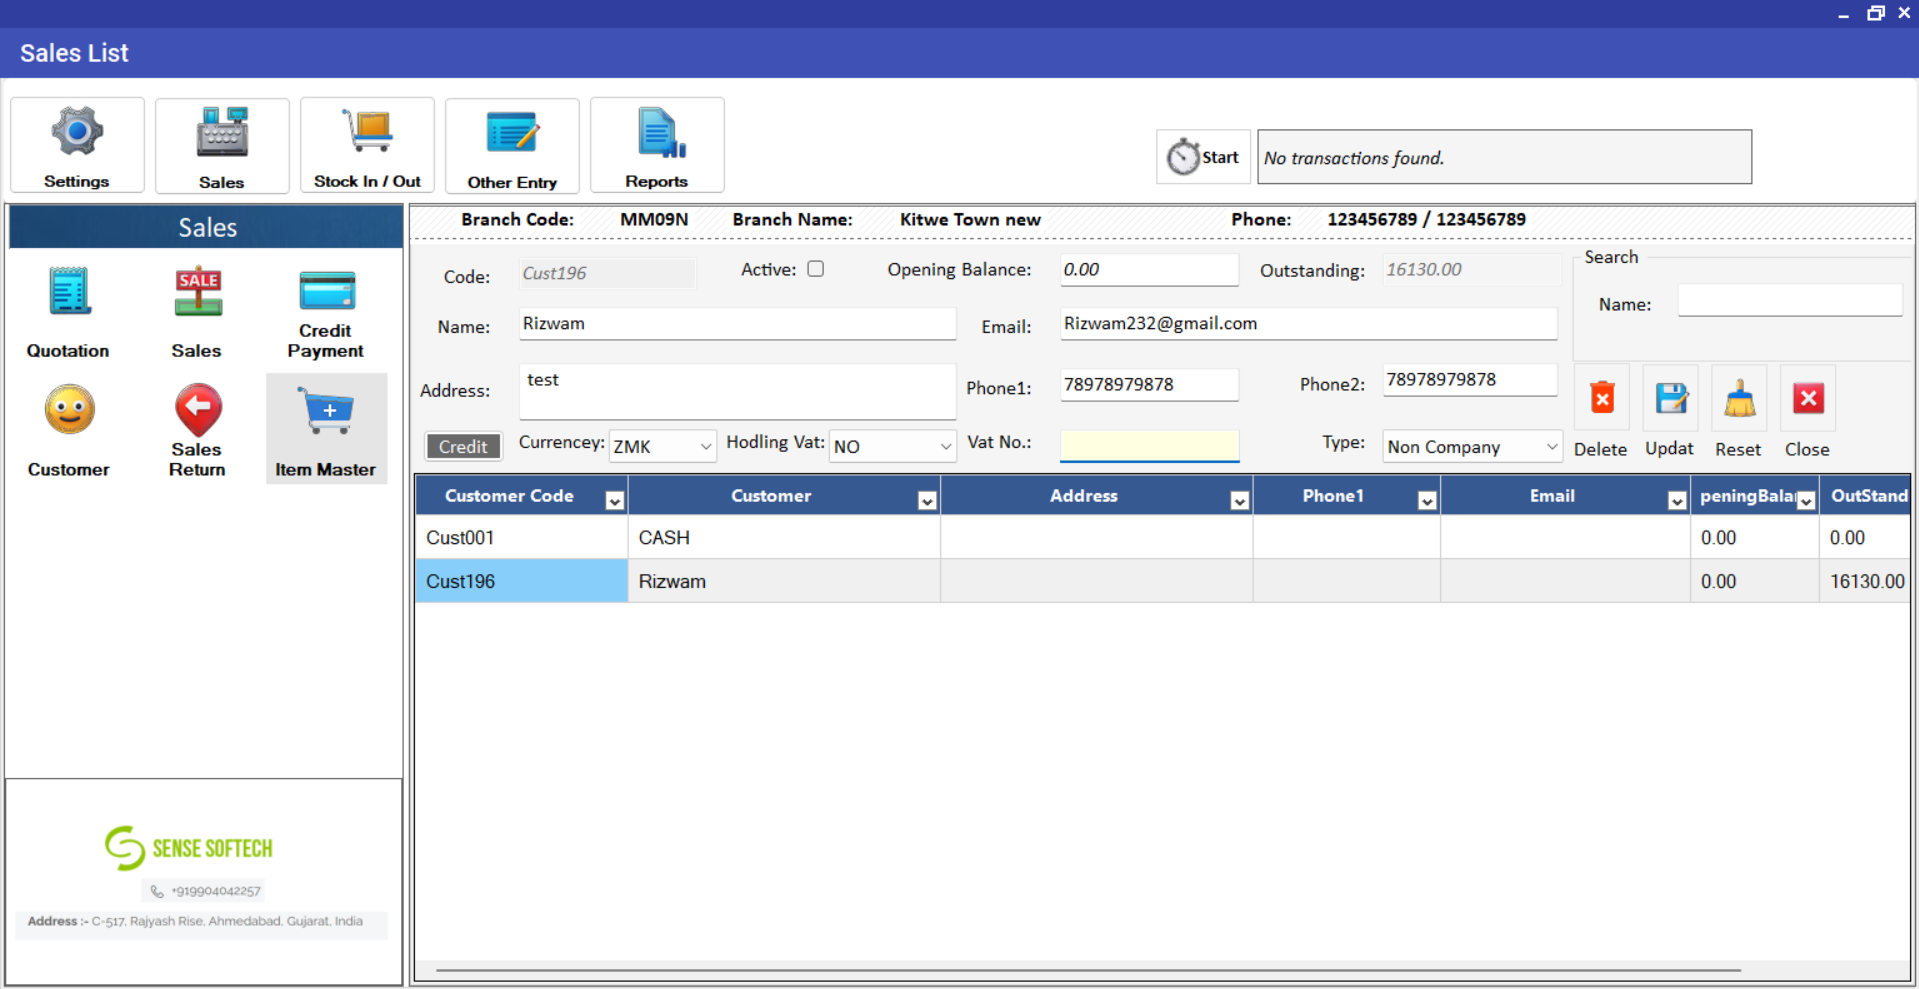Click the phone number +919904042257
1919x989 pixels.
point(215,891)
